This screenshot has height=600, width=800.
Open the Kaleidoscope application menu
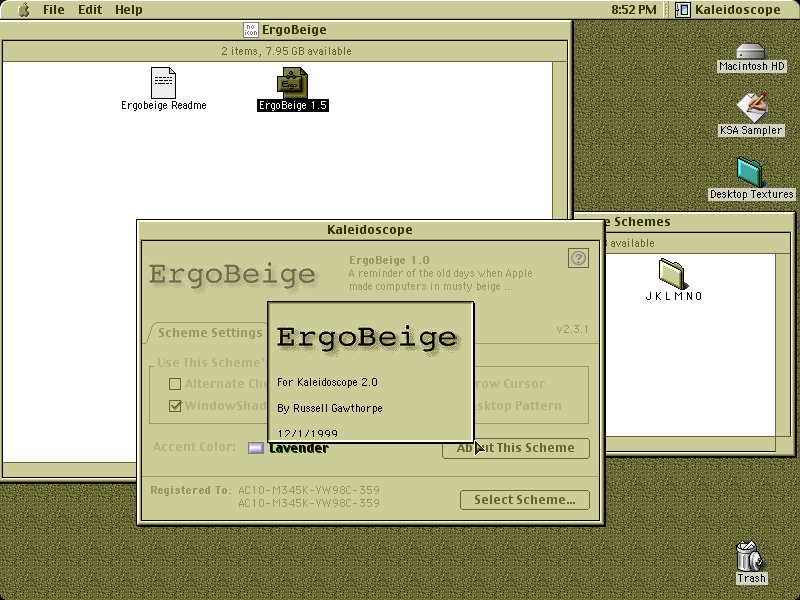point(728,10)
